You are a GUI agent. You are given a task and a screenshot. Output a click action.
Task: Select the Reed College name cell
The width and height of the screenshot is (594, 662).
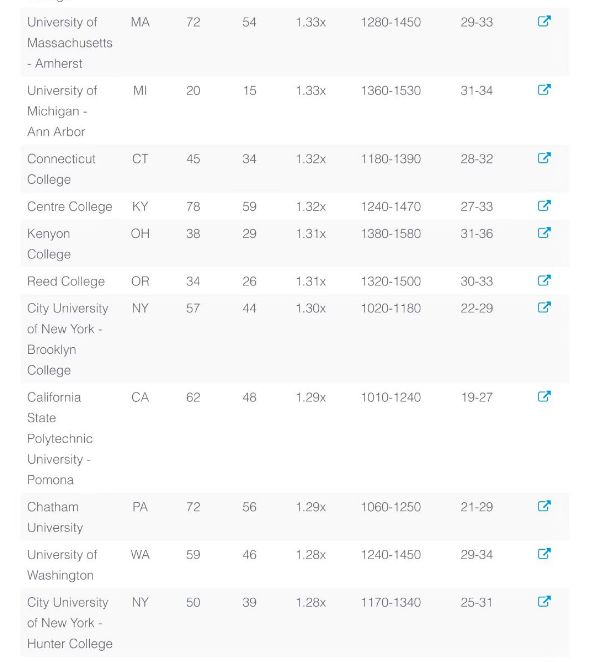coord(66,281)
